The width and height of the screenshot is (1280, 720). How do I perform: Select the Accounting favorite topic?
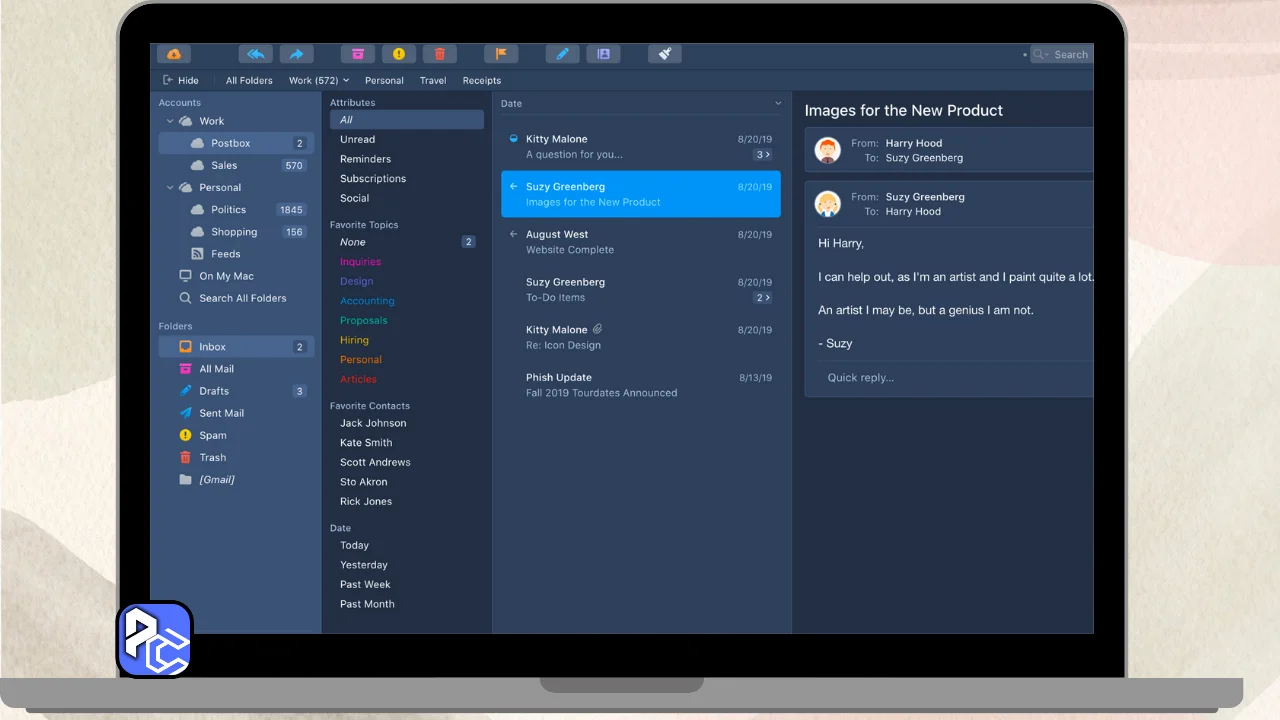click(x=367, y=301)
